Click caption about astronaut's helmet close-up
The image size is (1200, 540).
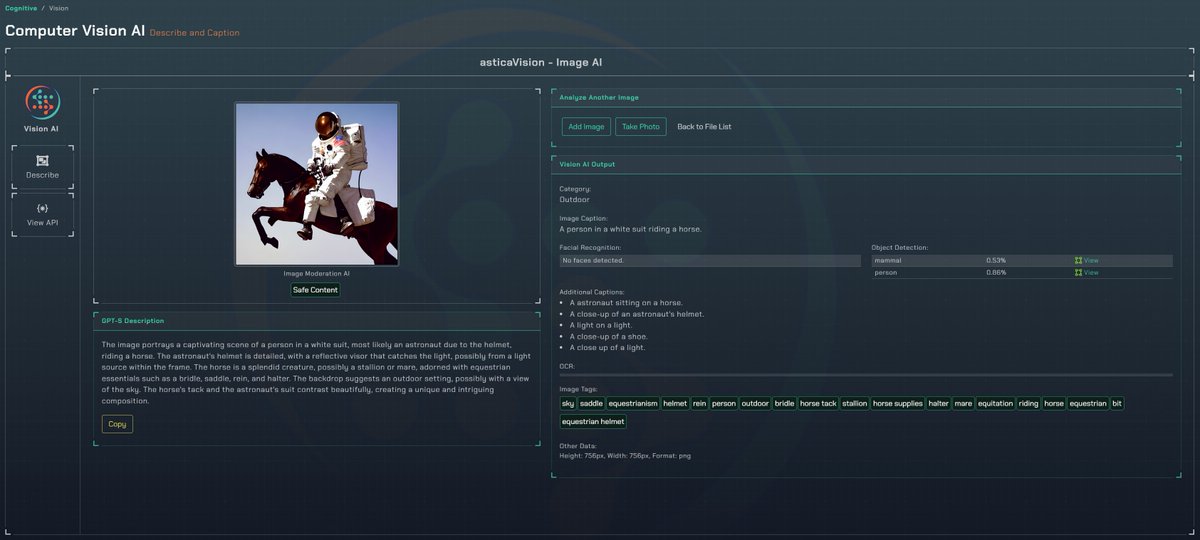tap(637, 313)
